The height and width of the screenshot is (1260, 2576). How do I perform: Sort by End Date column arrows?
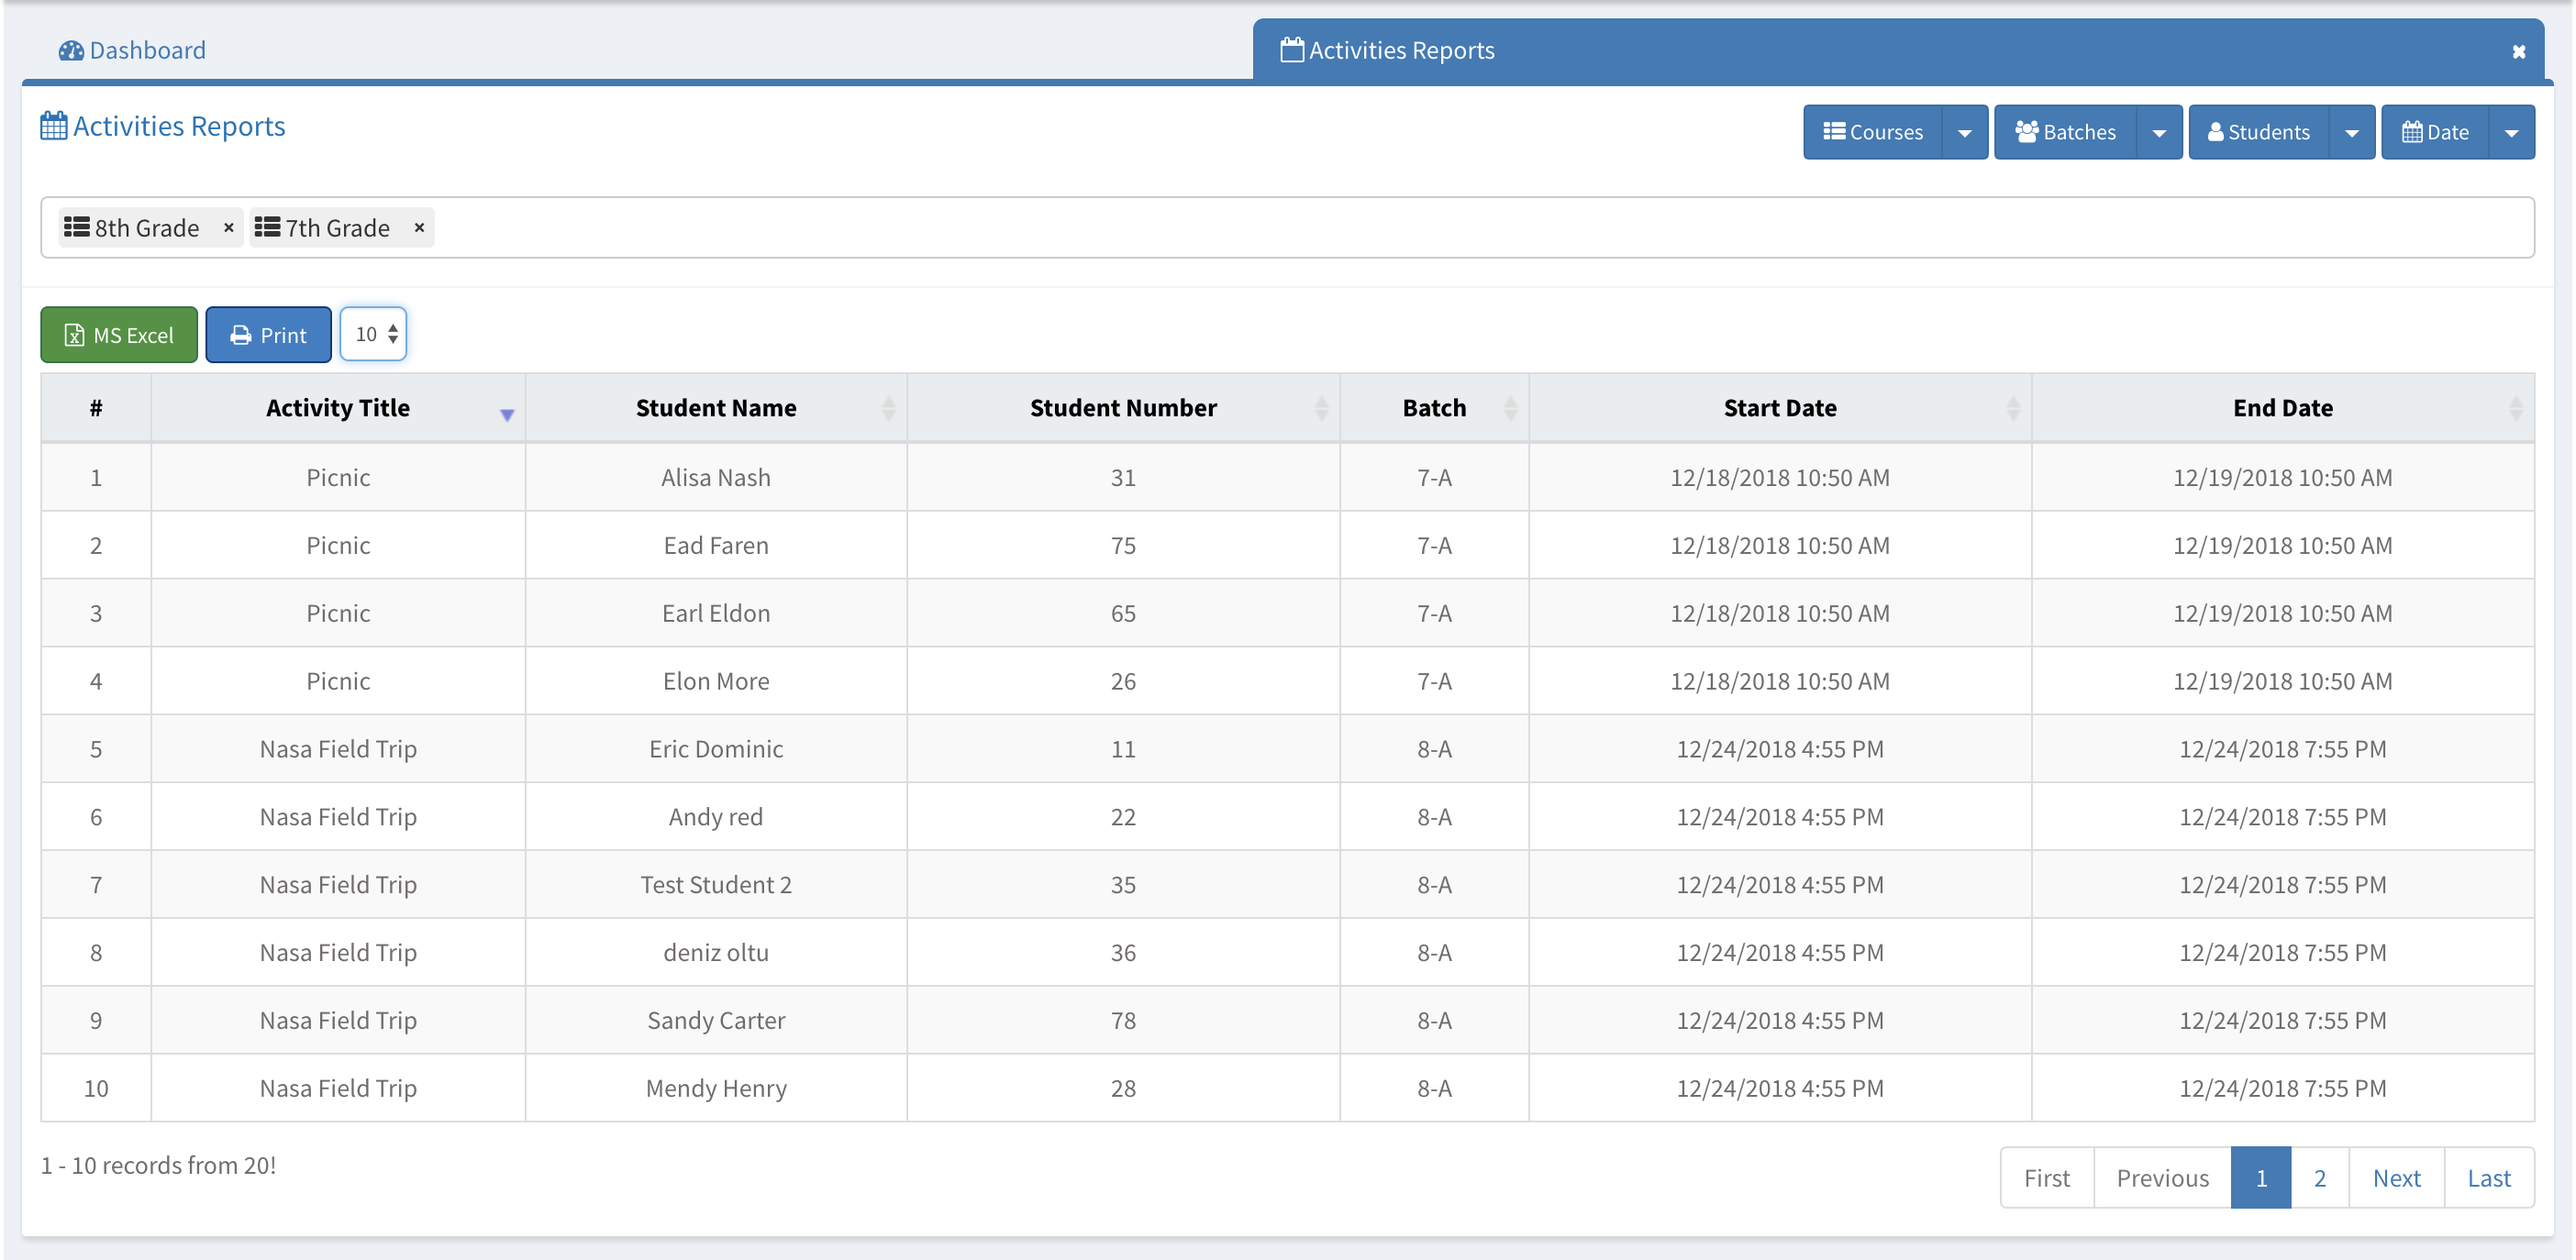(x=2516, y=408)
